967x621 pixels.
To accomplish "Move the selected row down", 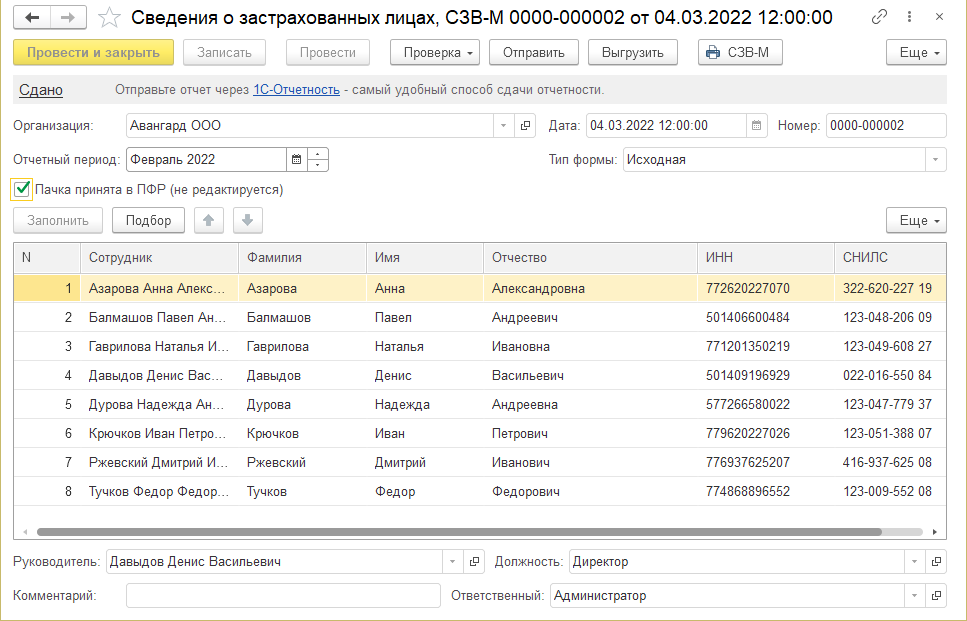I will [x=248, y=220].
